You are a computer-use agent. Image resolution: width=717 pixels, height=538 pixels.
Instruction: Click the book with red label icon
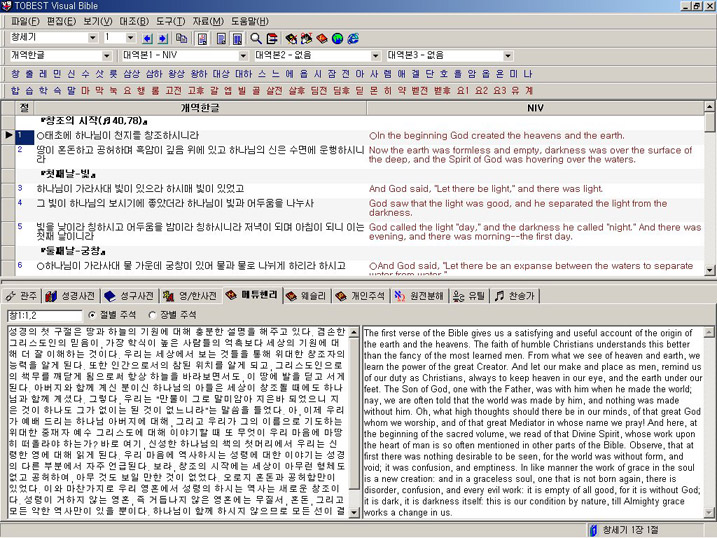pyautogui.click(x=306, y=39)
